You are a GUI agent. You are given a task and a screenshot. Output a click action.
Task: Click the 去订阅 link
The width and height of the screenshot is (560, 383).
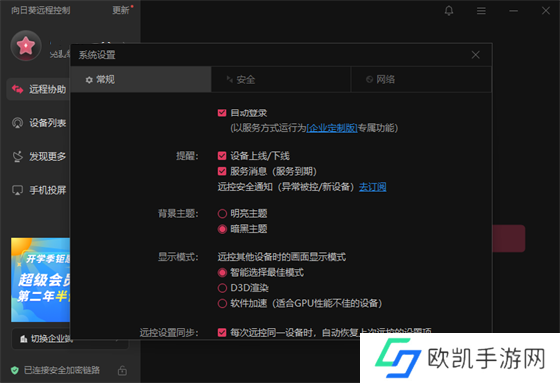[372, 186]
